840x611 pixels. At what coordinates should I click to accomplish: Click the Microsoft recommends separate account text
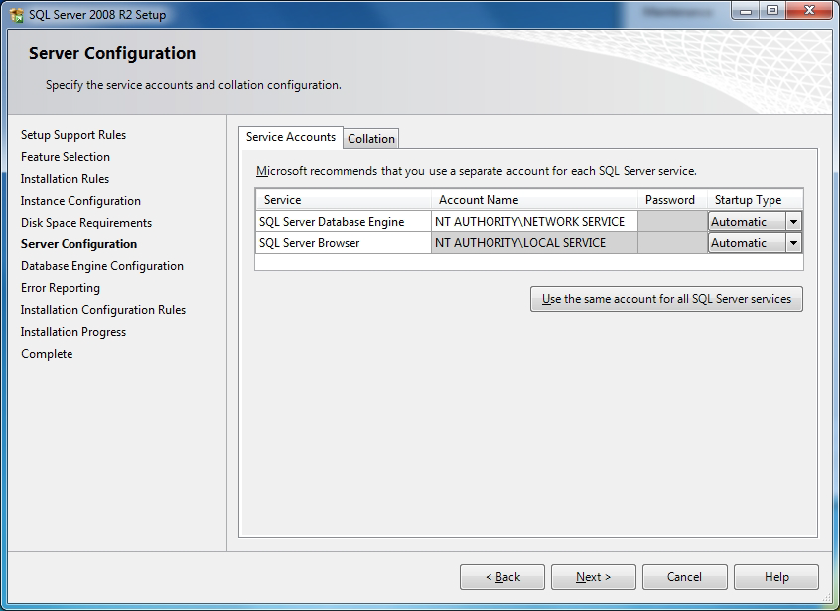tap(476, 171)
